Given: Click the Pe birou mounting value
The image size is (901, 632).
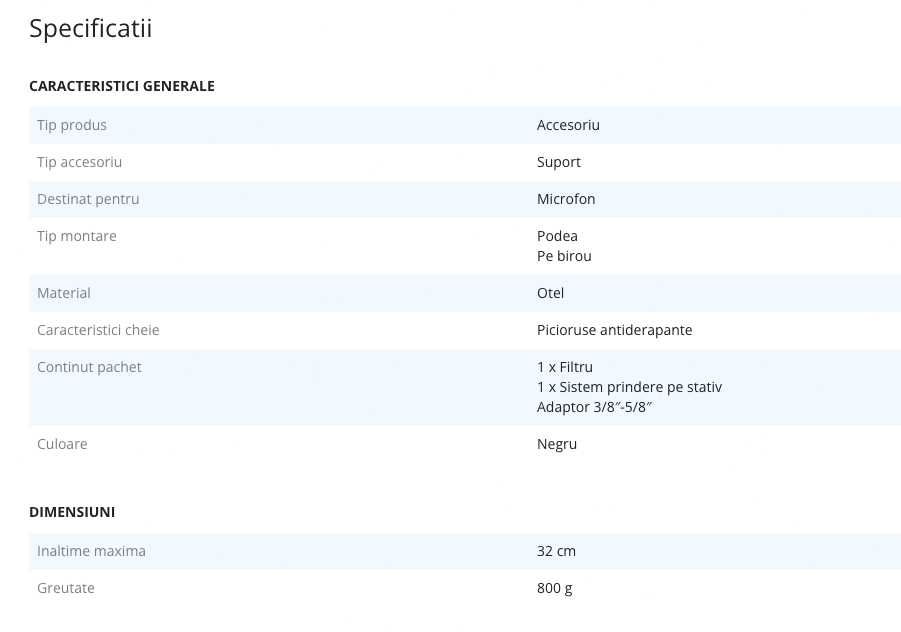Looking at the screenshot, I should (x=564, y=256).
